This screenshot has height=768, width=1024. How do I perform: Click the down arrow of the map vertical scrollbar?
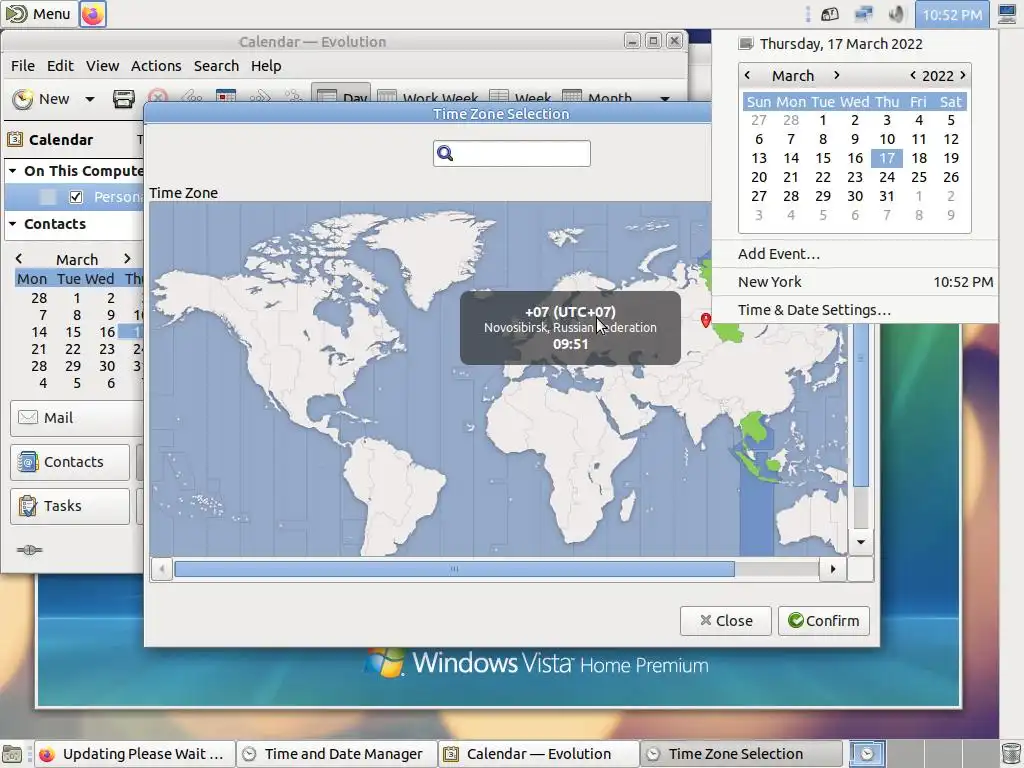pos(861,542)
